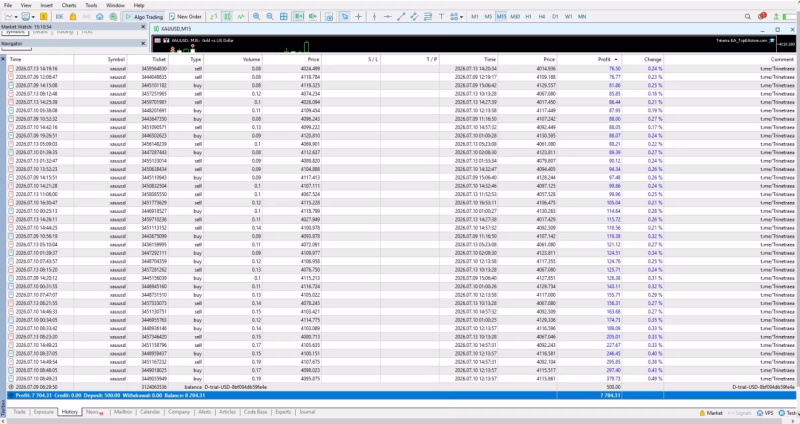This screenshot has width=800, height=424.
Task: Open the Window menu
Action: click(x=115, y=5)
